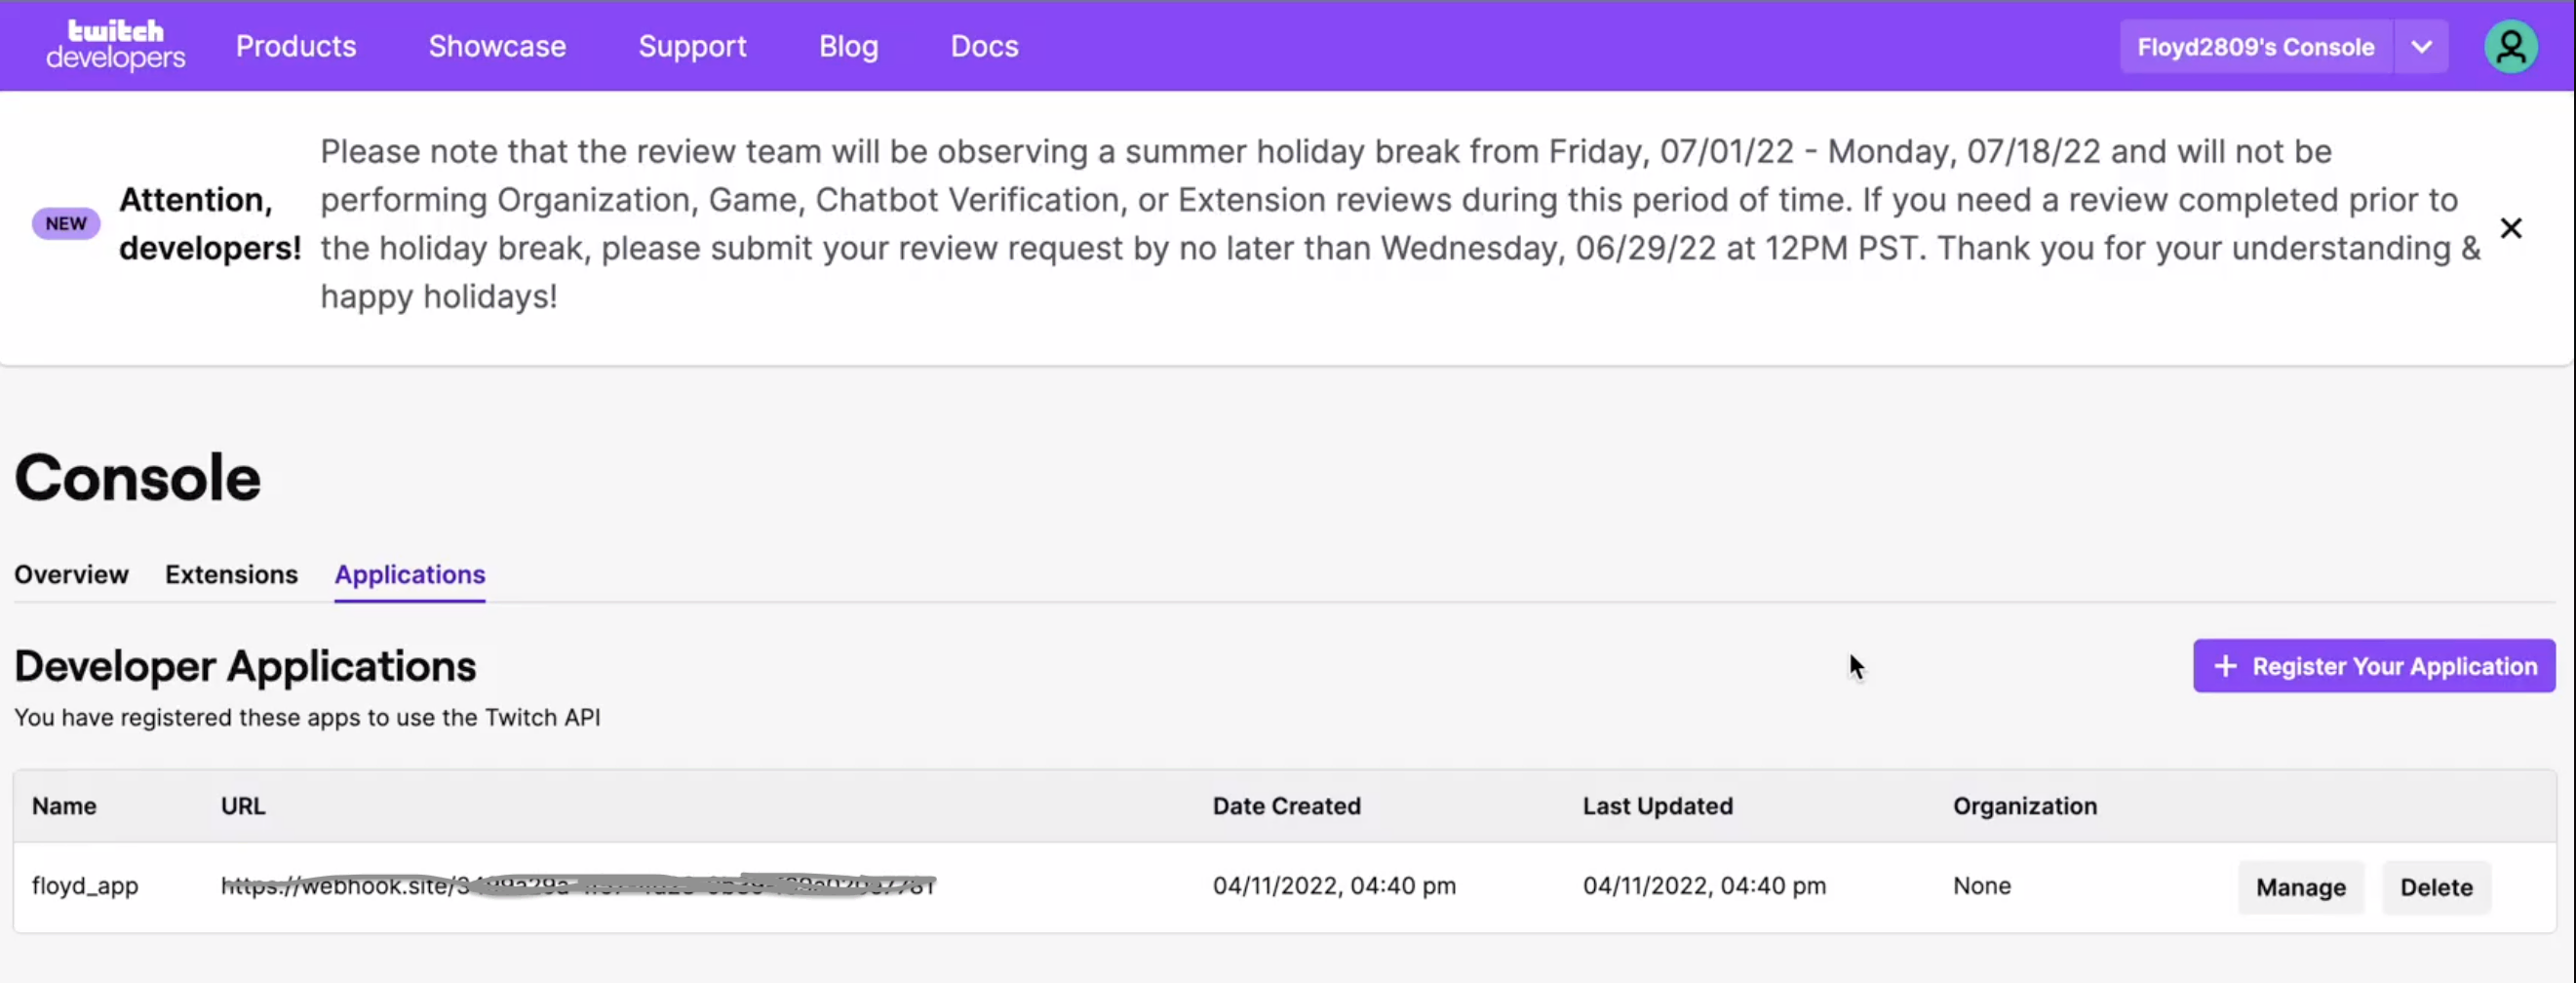
Task: Dismiss the holiday announcement banner
Action: click(2510, 228)
